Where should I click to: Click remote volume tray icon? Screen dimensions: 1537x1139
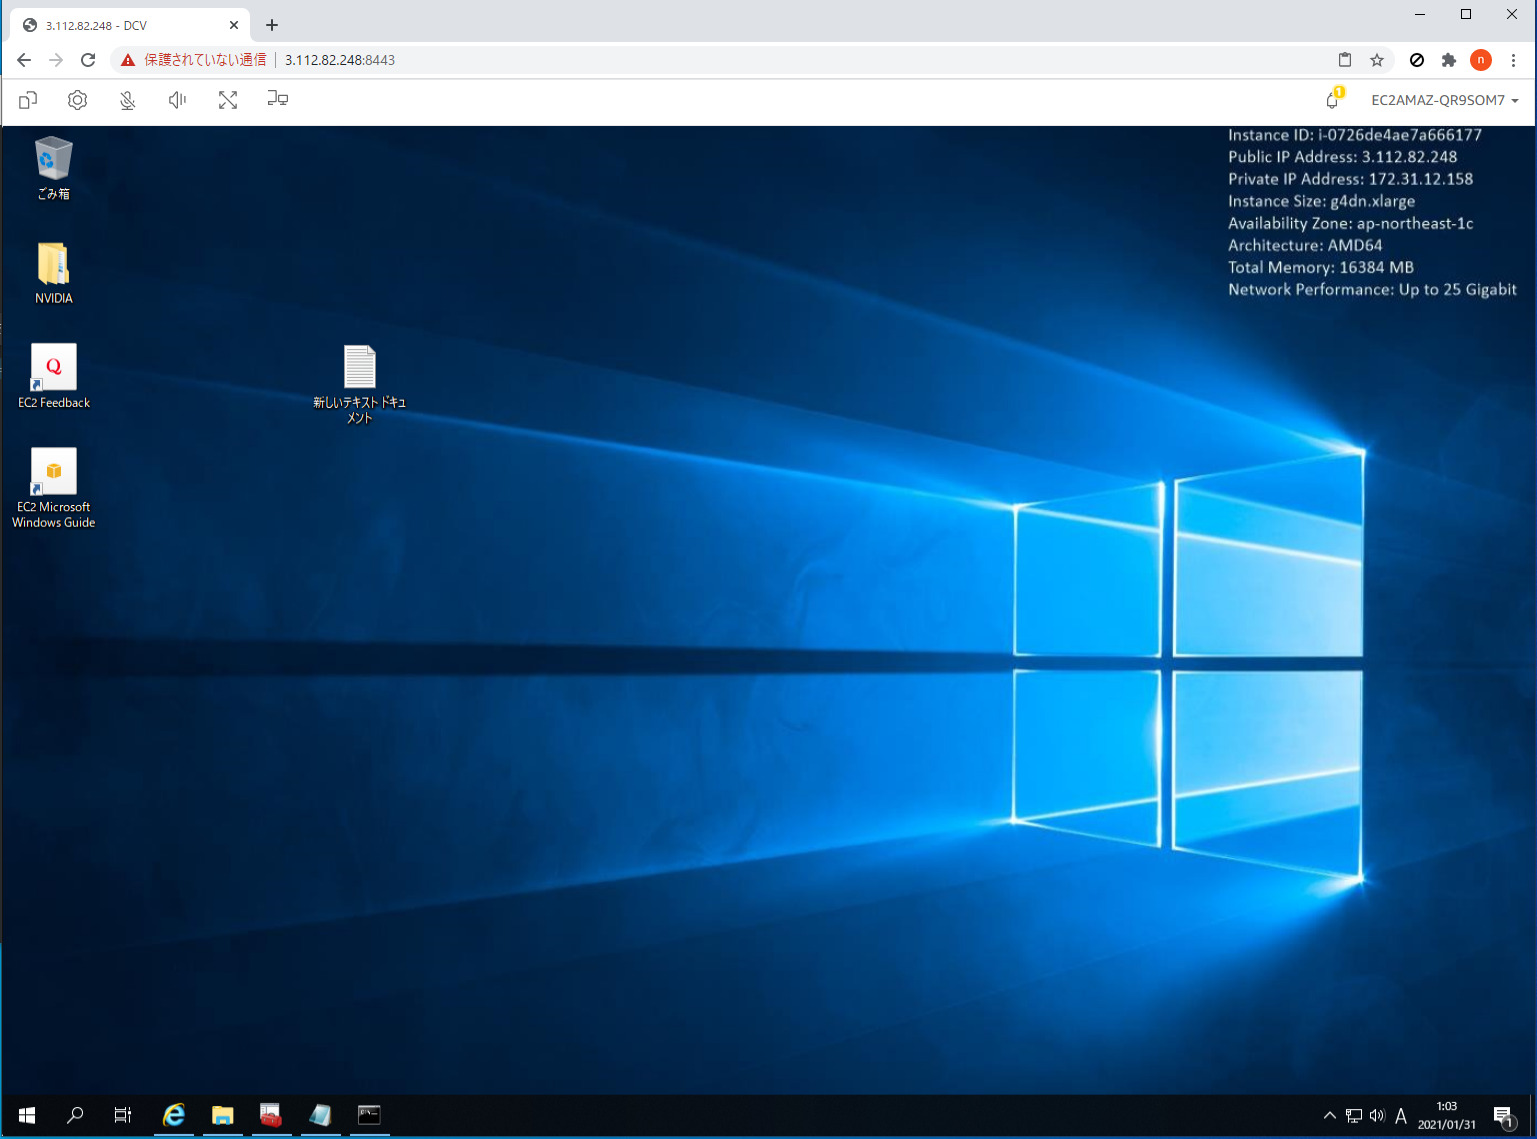1377,1115
